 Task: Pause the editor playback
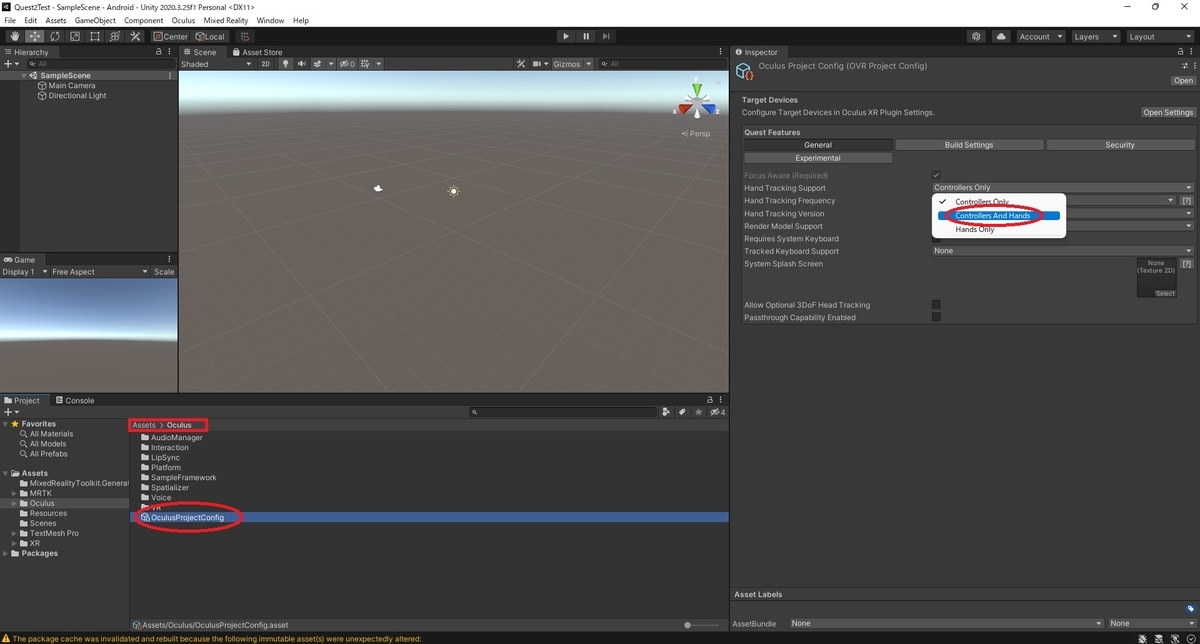587,36
